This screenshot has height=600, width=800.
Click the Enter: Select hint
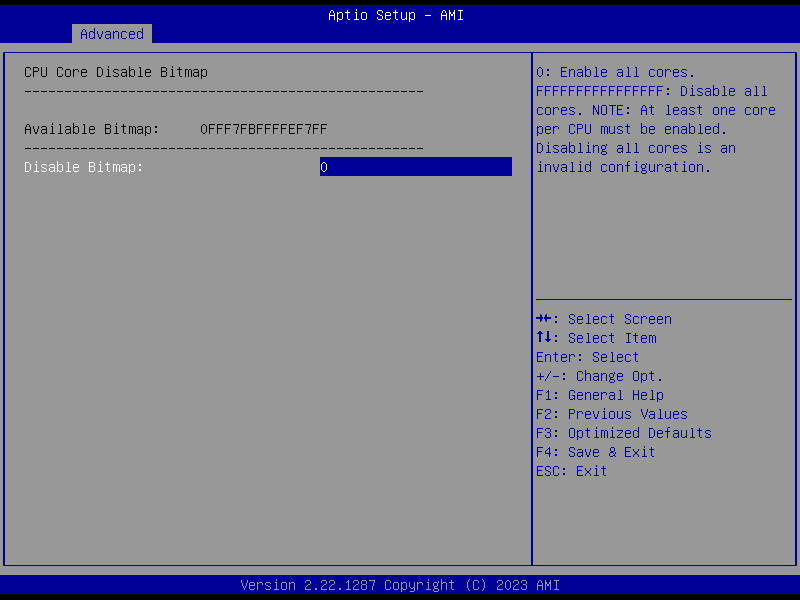pos(587,357)
